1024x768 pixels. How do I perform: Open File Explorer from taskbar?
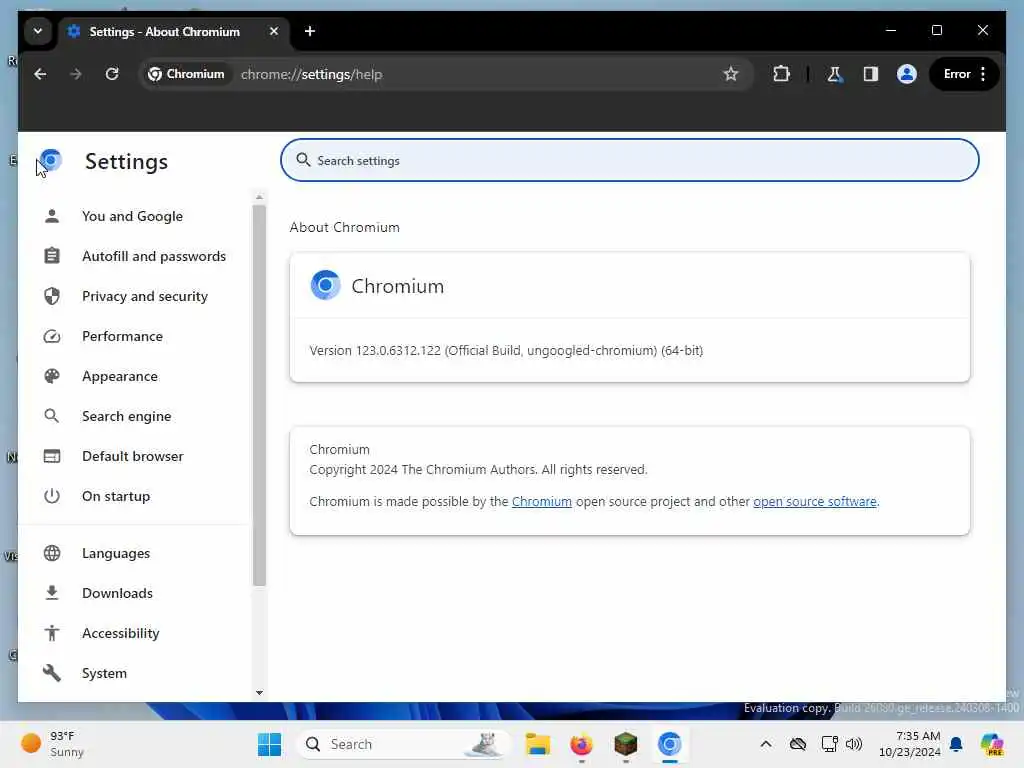[537, 744]
